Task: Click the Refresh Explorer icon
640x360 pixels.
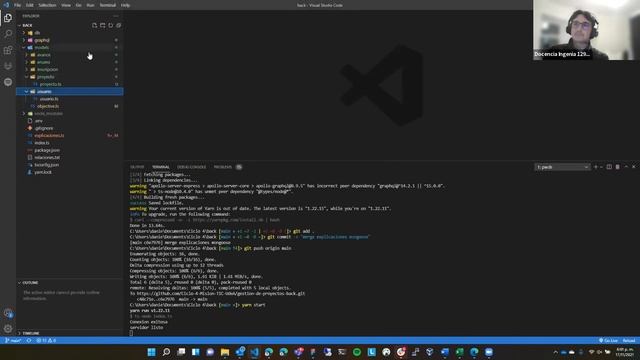Action: [111, 25]
